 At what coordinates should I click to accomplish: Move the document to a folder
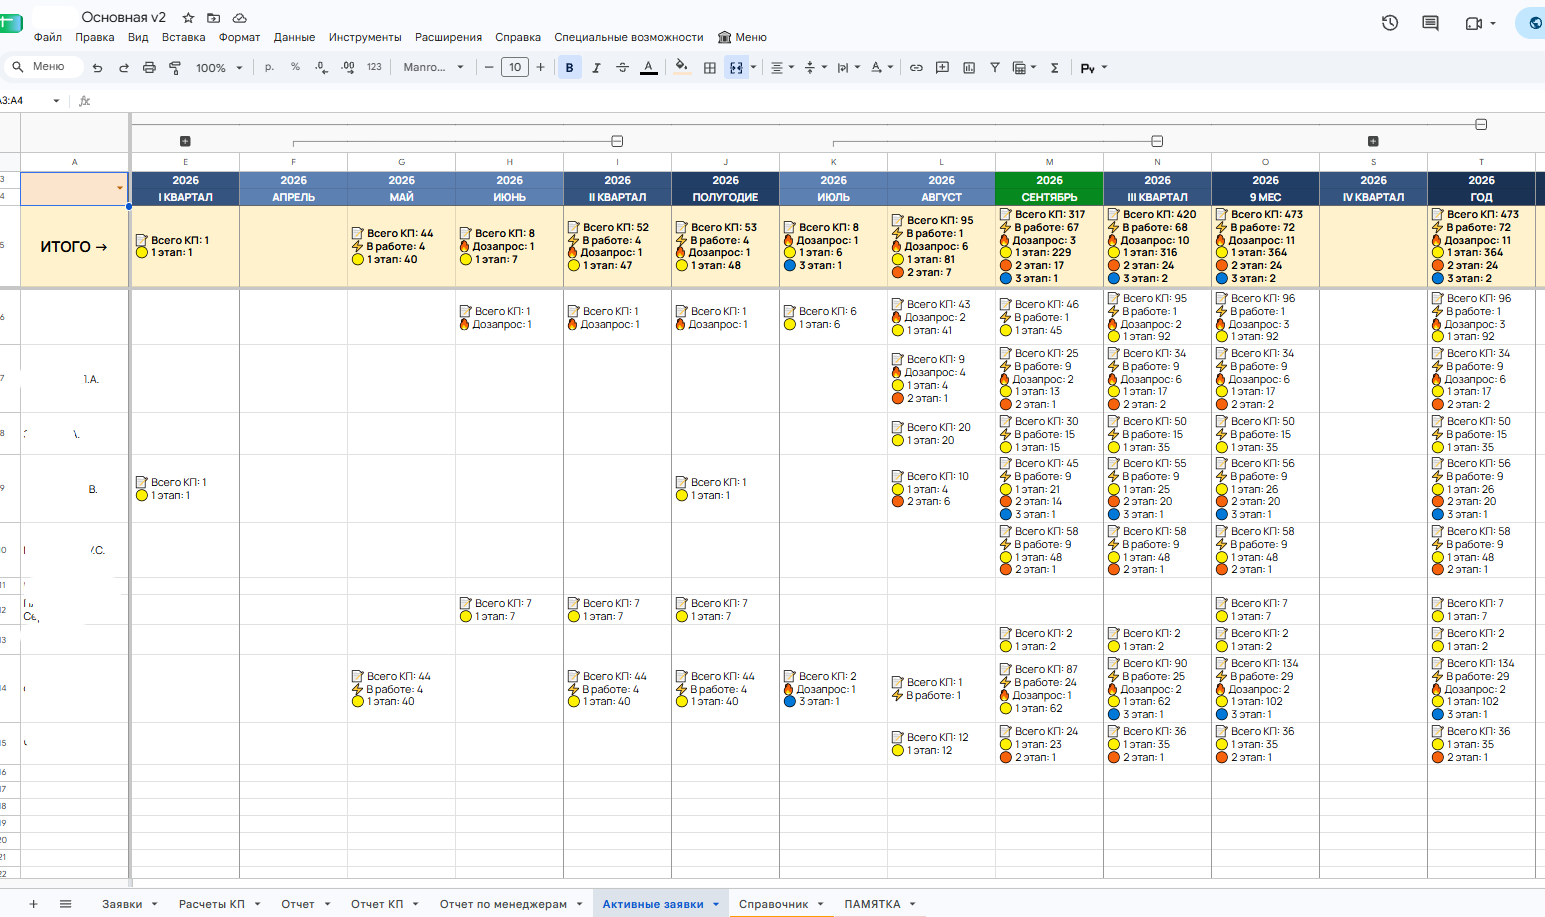(214, 18)
